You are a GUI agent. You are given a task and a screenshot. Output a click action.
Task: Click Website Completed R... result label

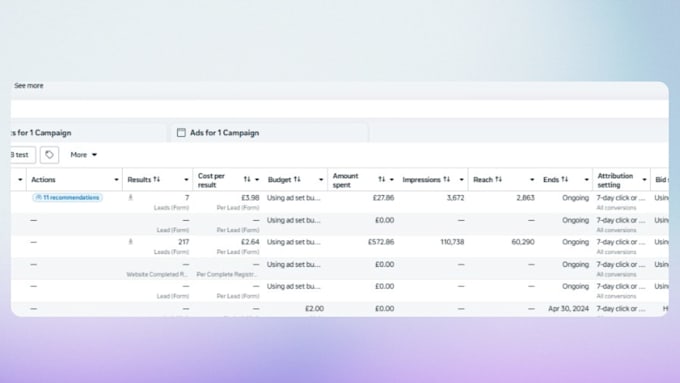[157, 275]
